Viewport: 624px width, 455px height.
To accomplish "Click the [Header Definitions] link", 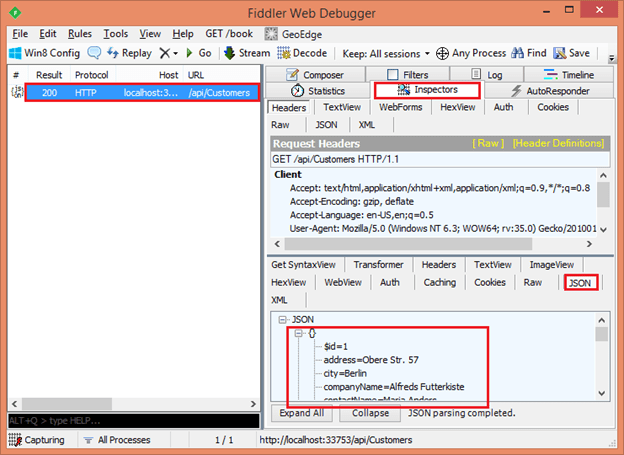I will click(x=558, y=143).
